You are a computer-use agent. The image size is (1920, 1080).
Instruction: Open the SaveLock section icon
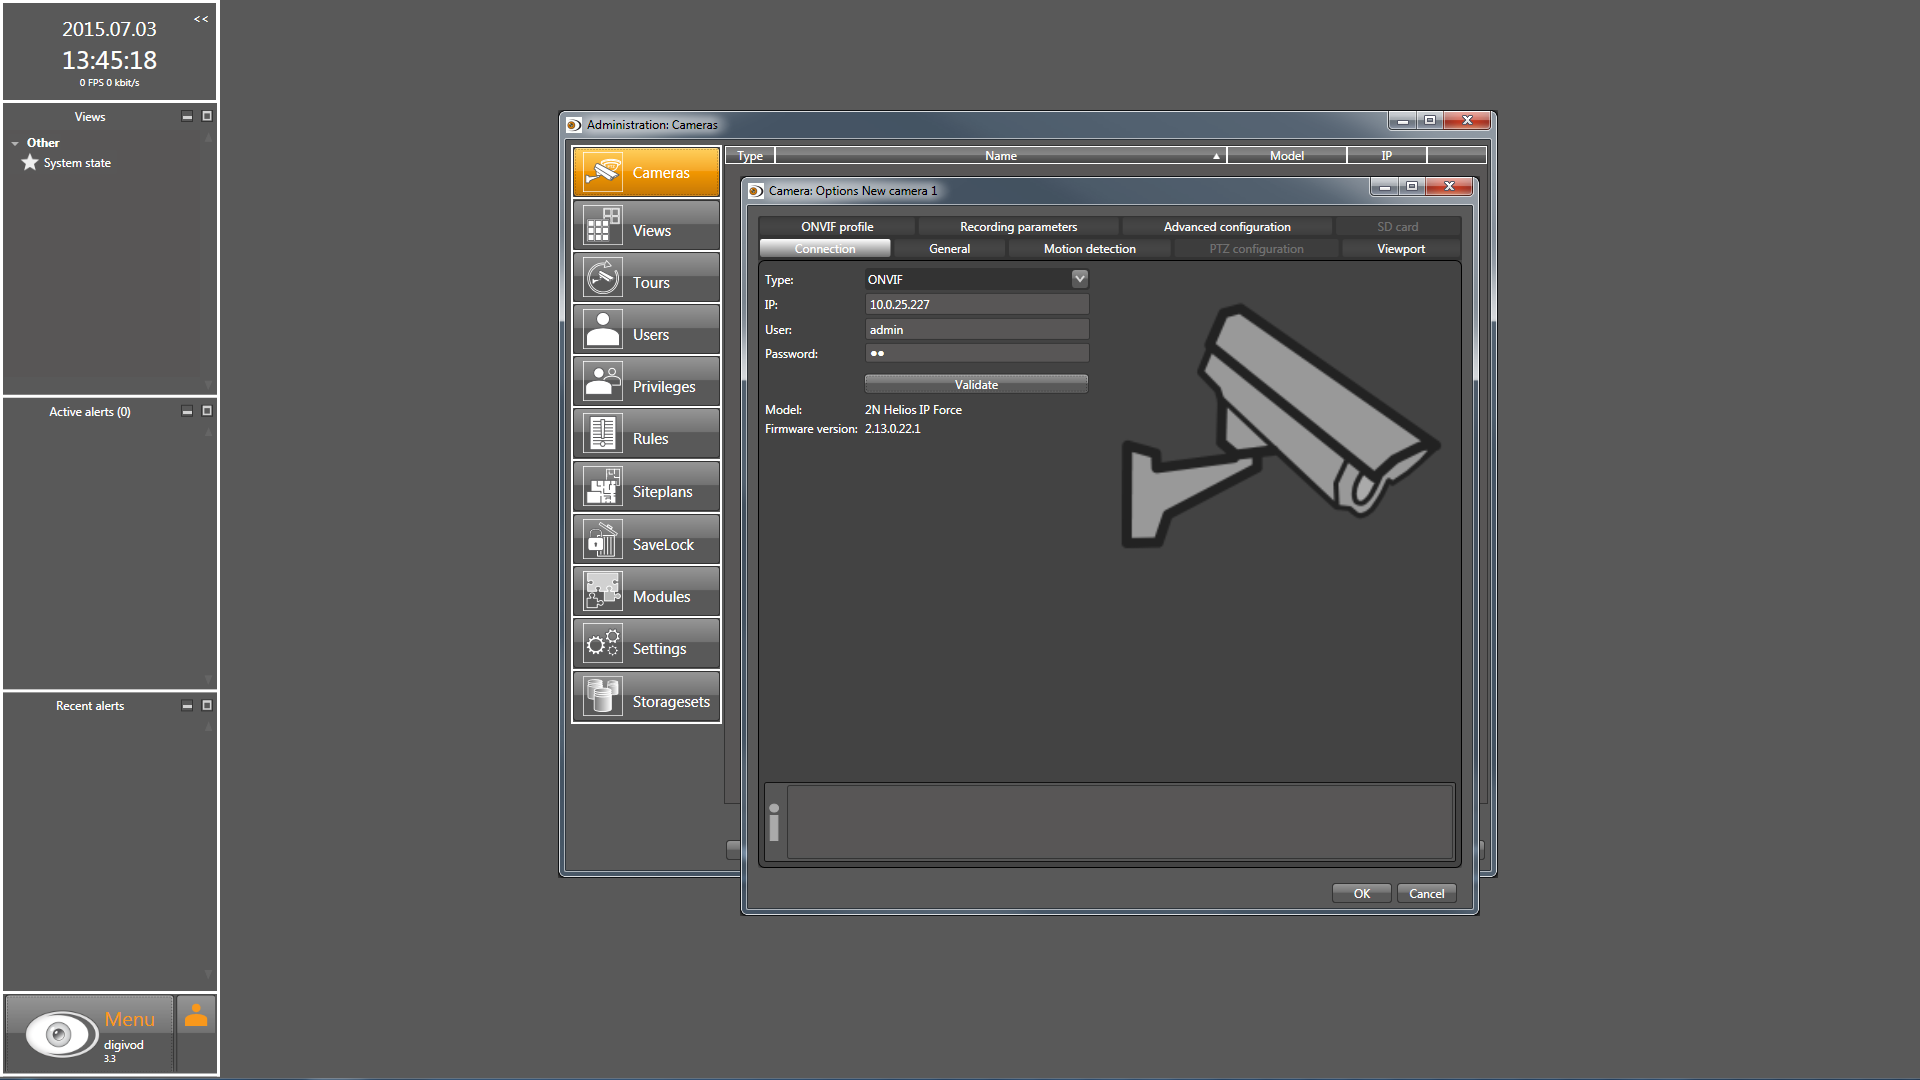(603, 540)
